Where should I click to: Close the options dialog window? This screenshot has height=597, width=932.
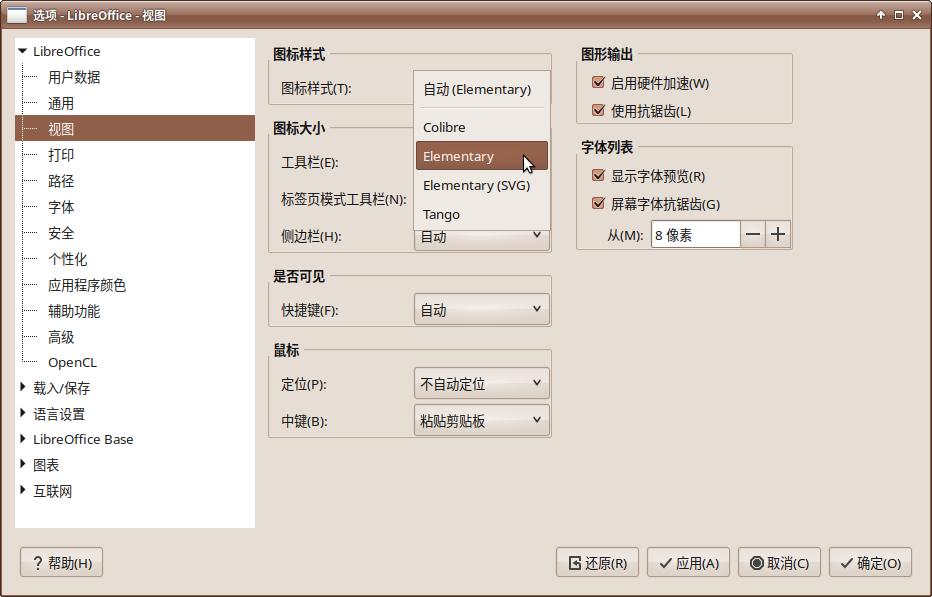[917, 15]
